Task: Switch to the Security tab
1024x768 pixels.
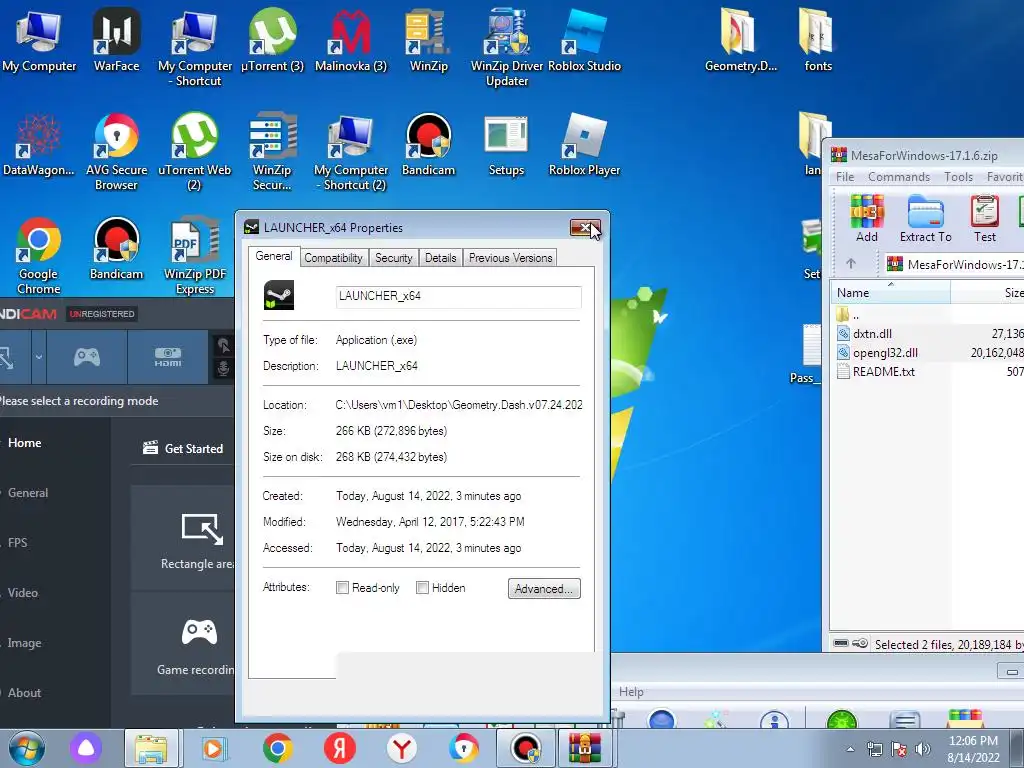Action: tap(394, 258)
